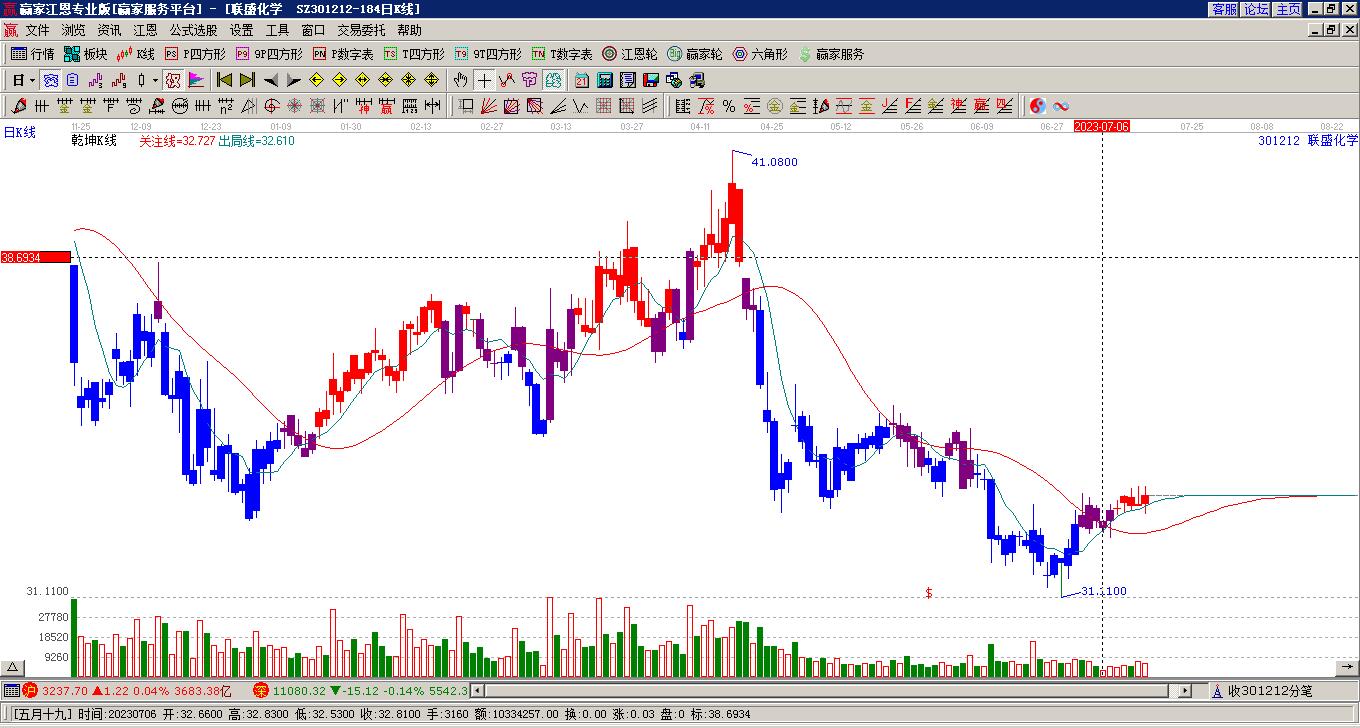Jump to last bar with the right-end arrow

(247, 80)
